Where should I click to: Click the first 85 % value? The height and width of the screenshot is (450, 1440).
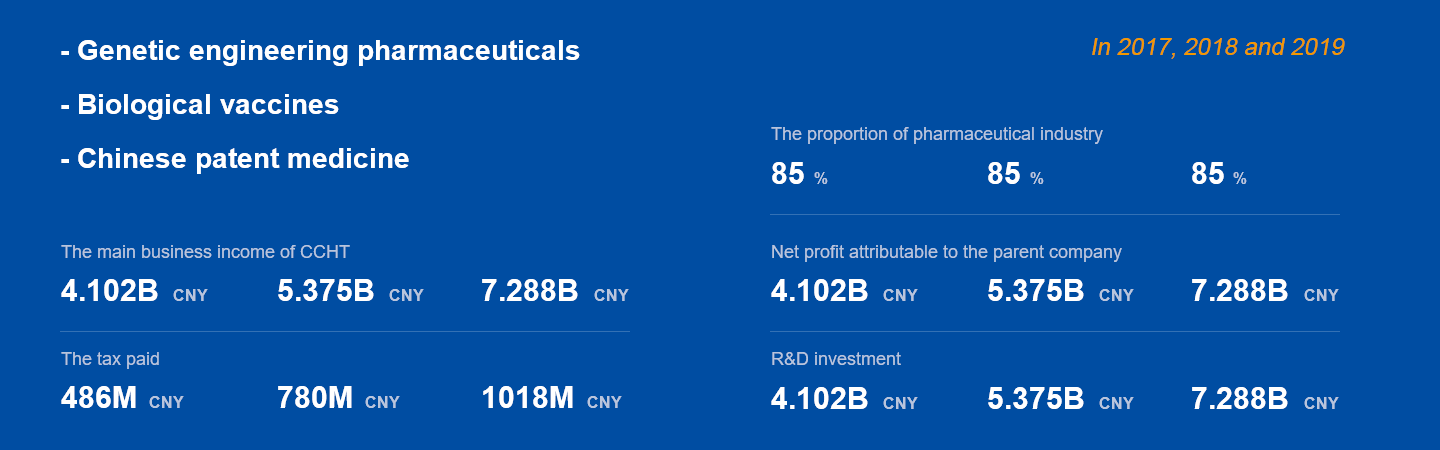coord(799,175)
